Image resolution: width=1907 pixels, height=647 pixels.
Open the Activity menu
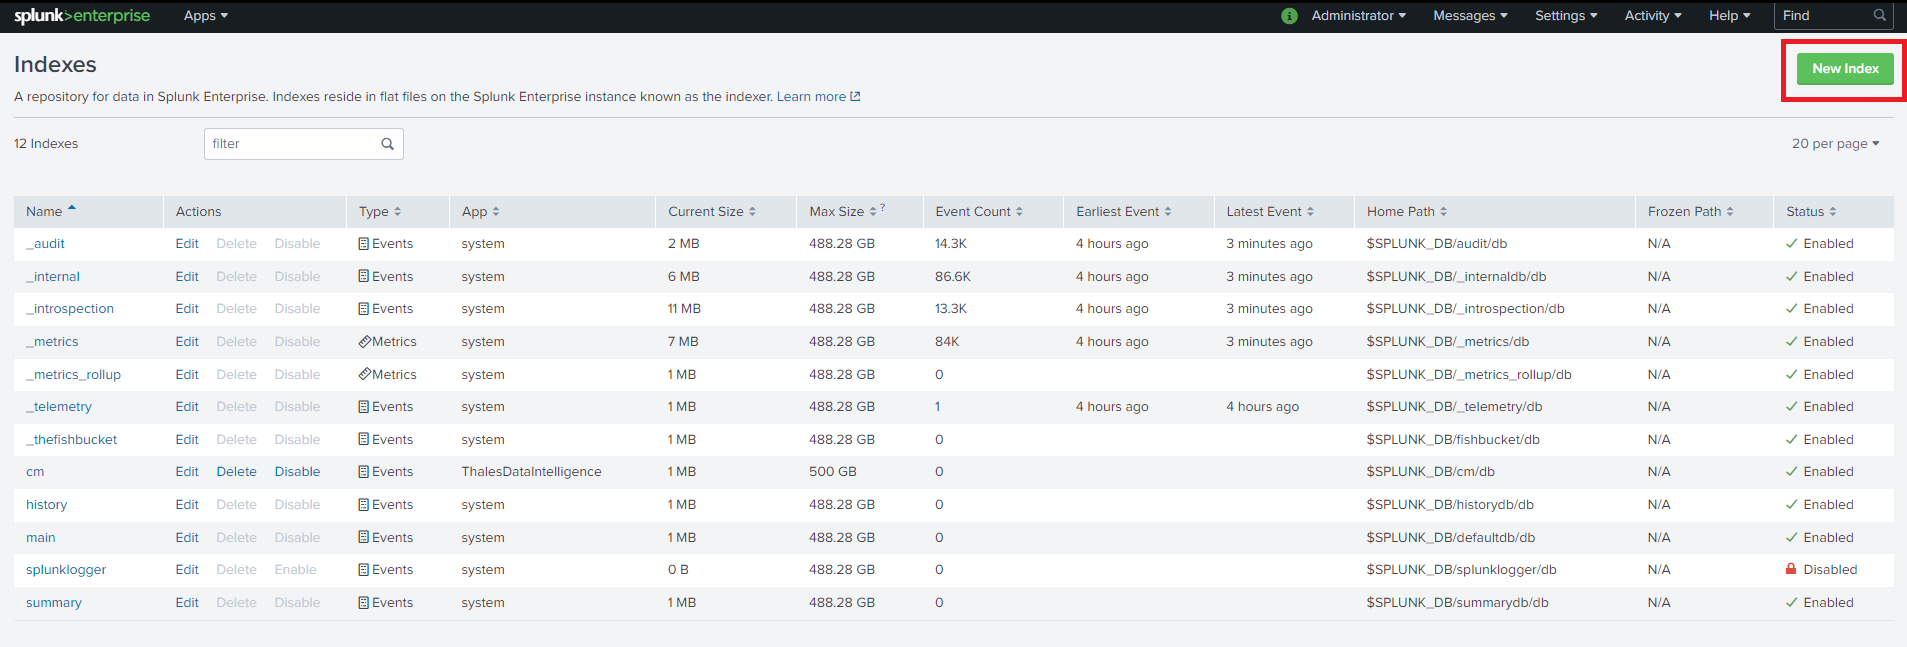point(1653,16)
